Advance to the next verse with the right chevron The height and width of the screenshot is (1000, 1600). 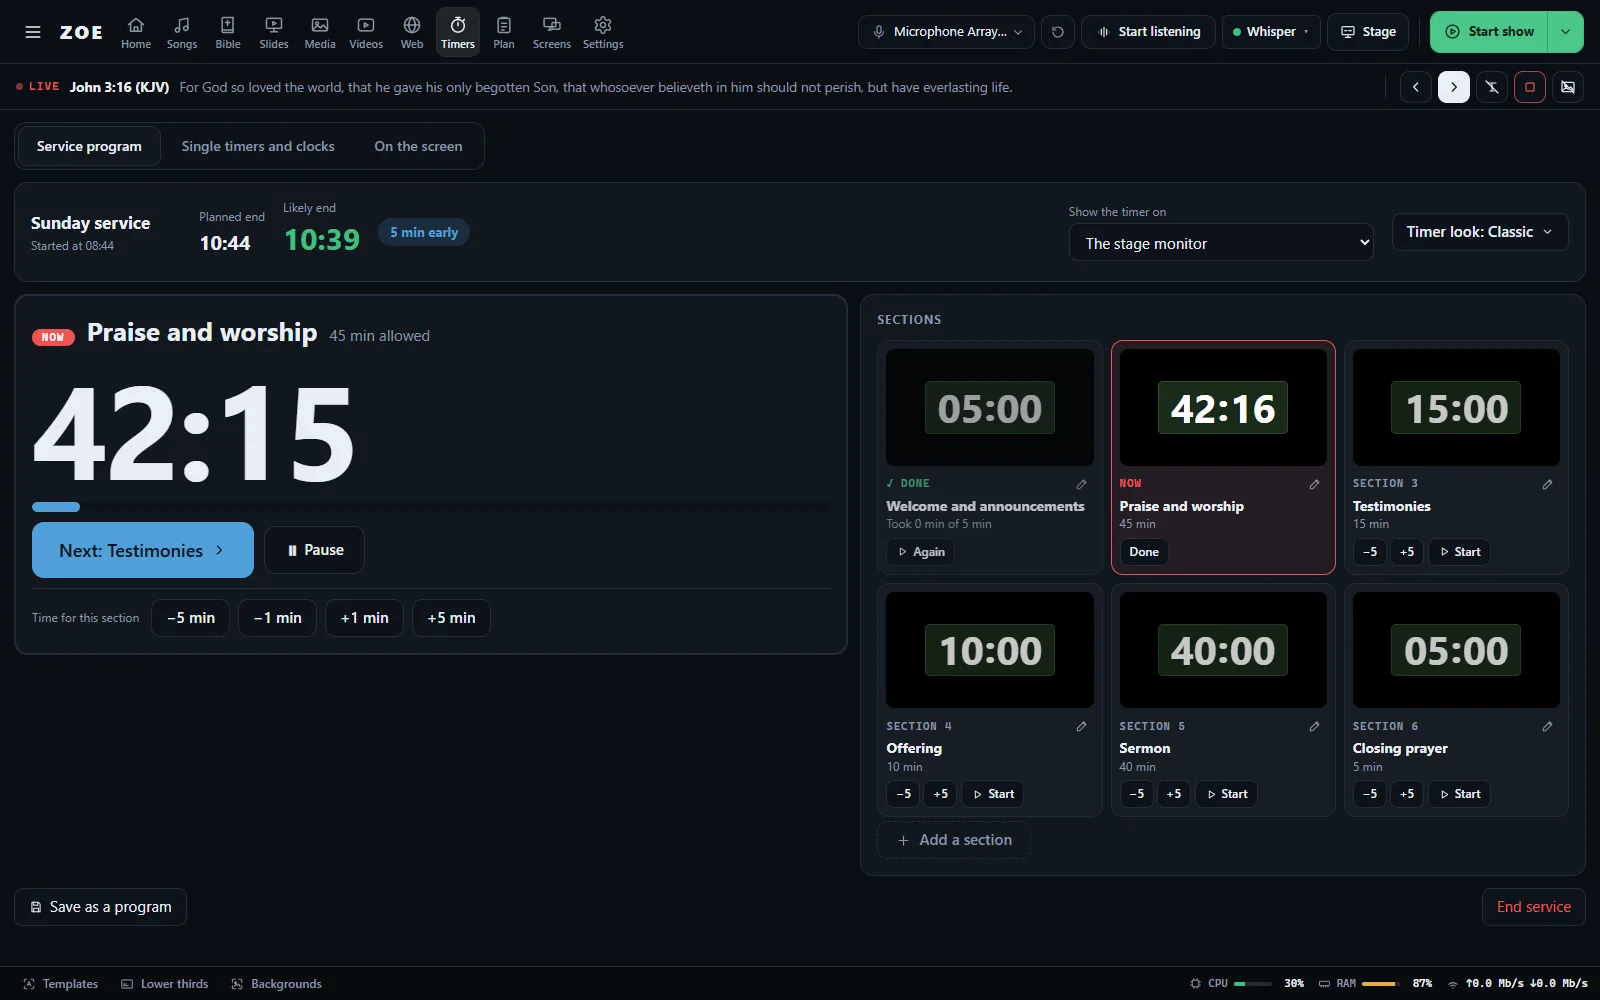tap(1454, 87)
